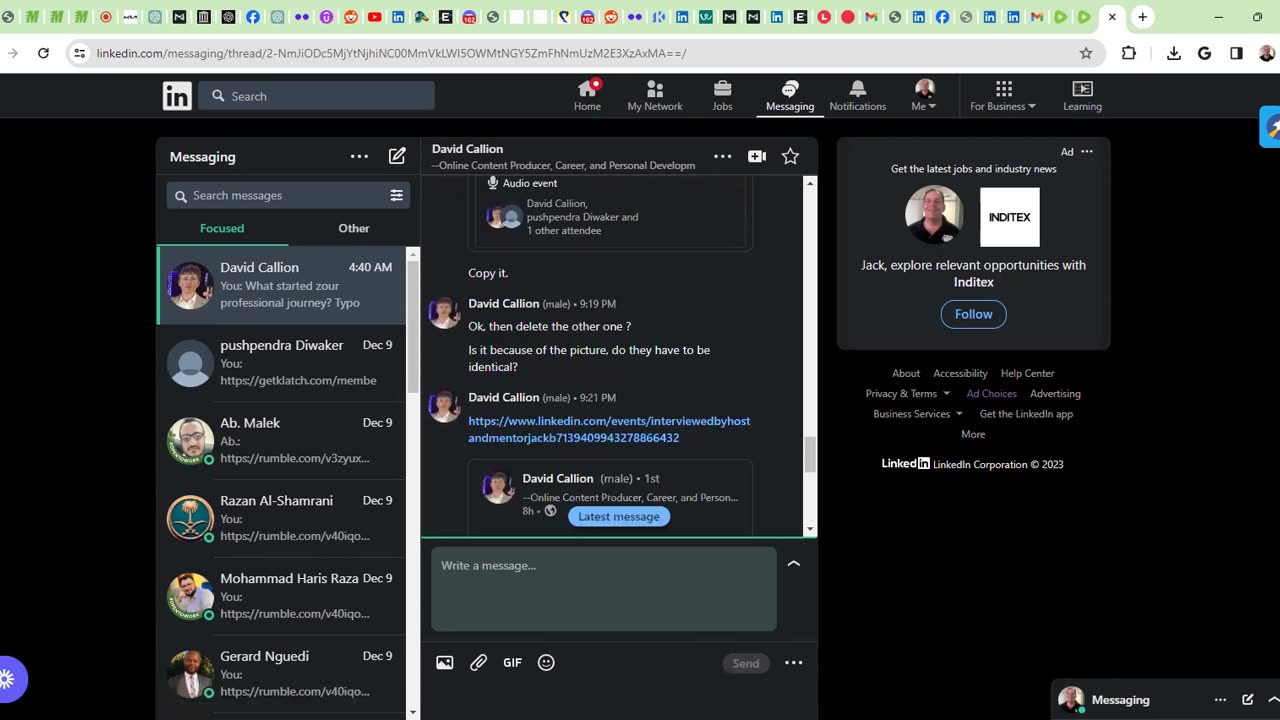Attach a file with the paperclip icon
1280x720 pixels.
(478, 662)
